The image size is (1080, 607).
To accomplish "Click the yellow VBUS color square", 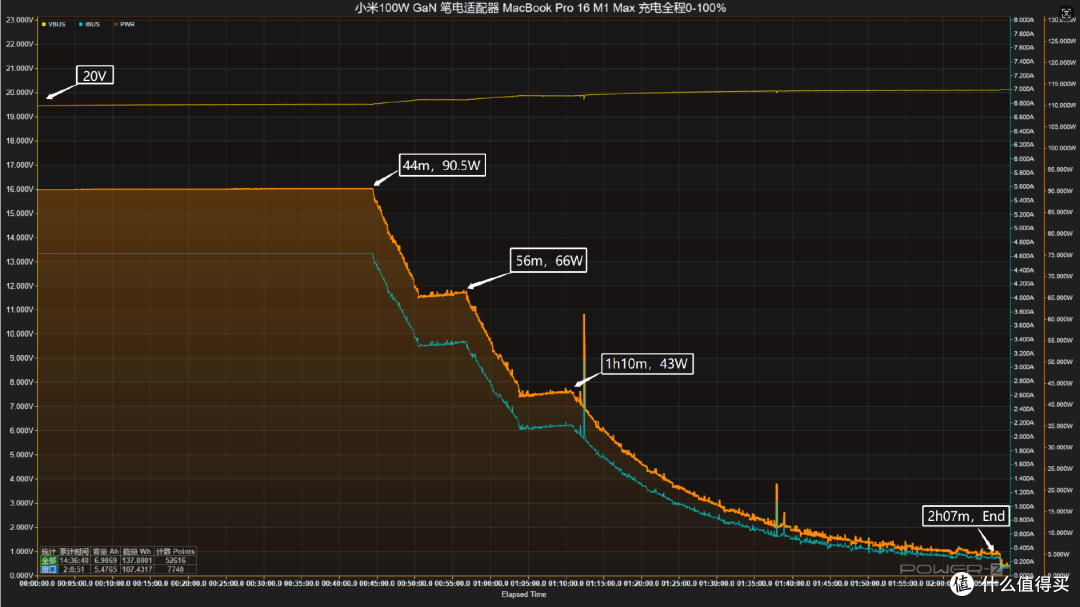I will click(x=43, y=24).
